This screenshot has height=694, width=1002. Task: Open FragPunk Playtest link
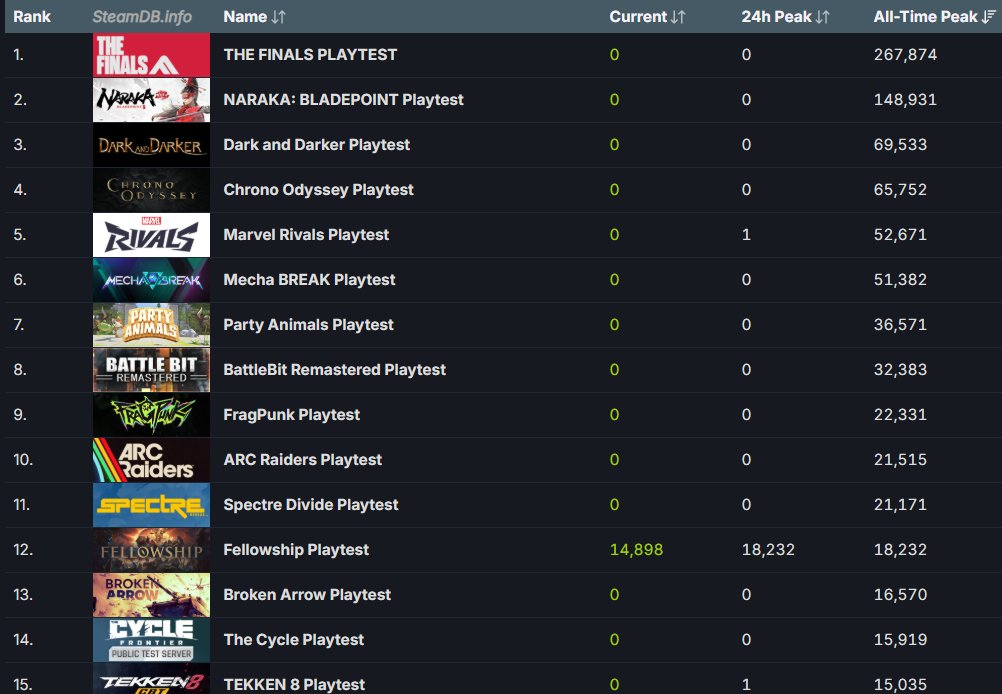tap(291, 415)
